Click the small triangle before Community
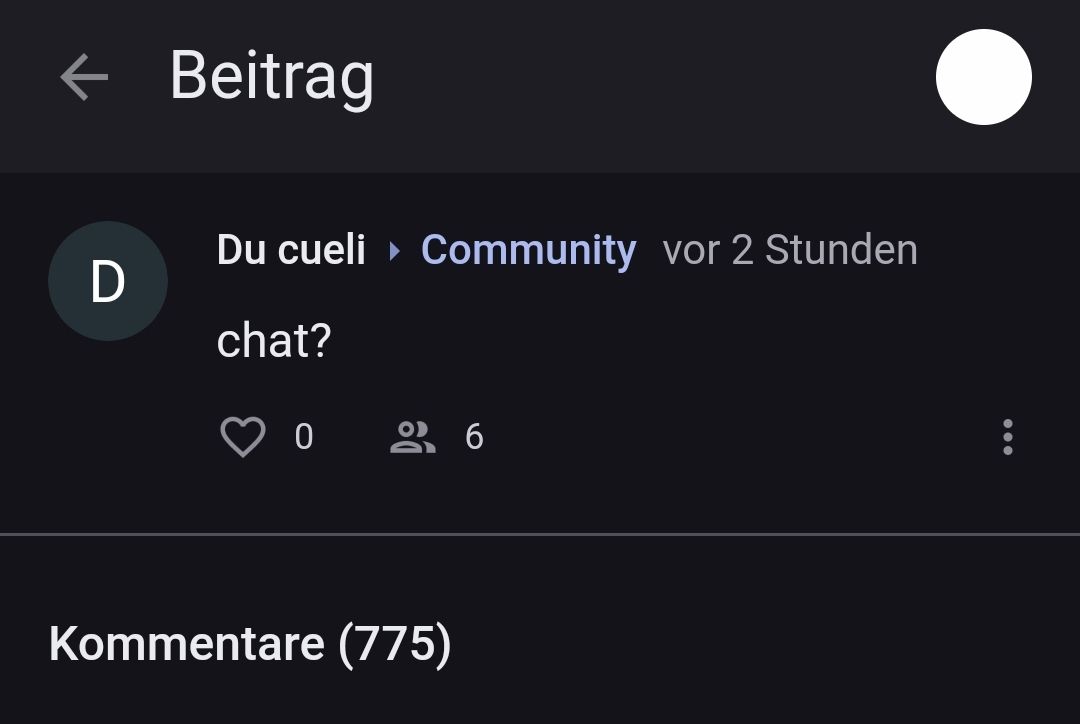This screenshot has width=1080, height=724. pyautogui.click(x=394, y=251)
